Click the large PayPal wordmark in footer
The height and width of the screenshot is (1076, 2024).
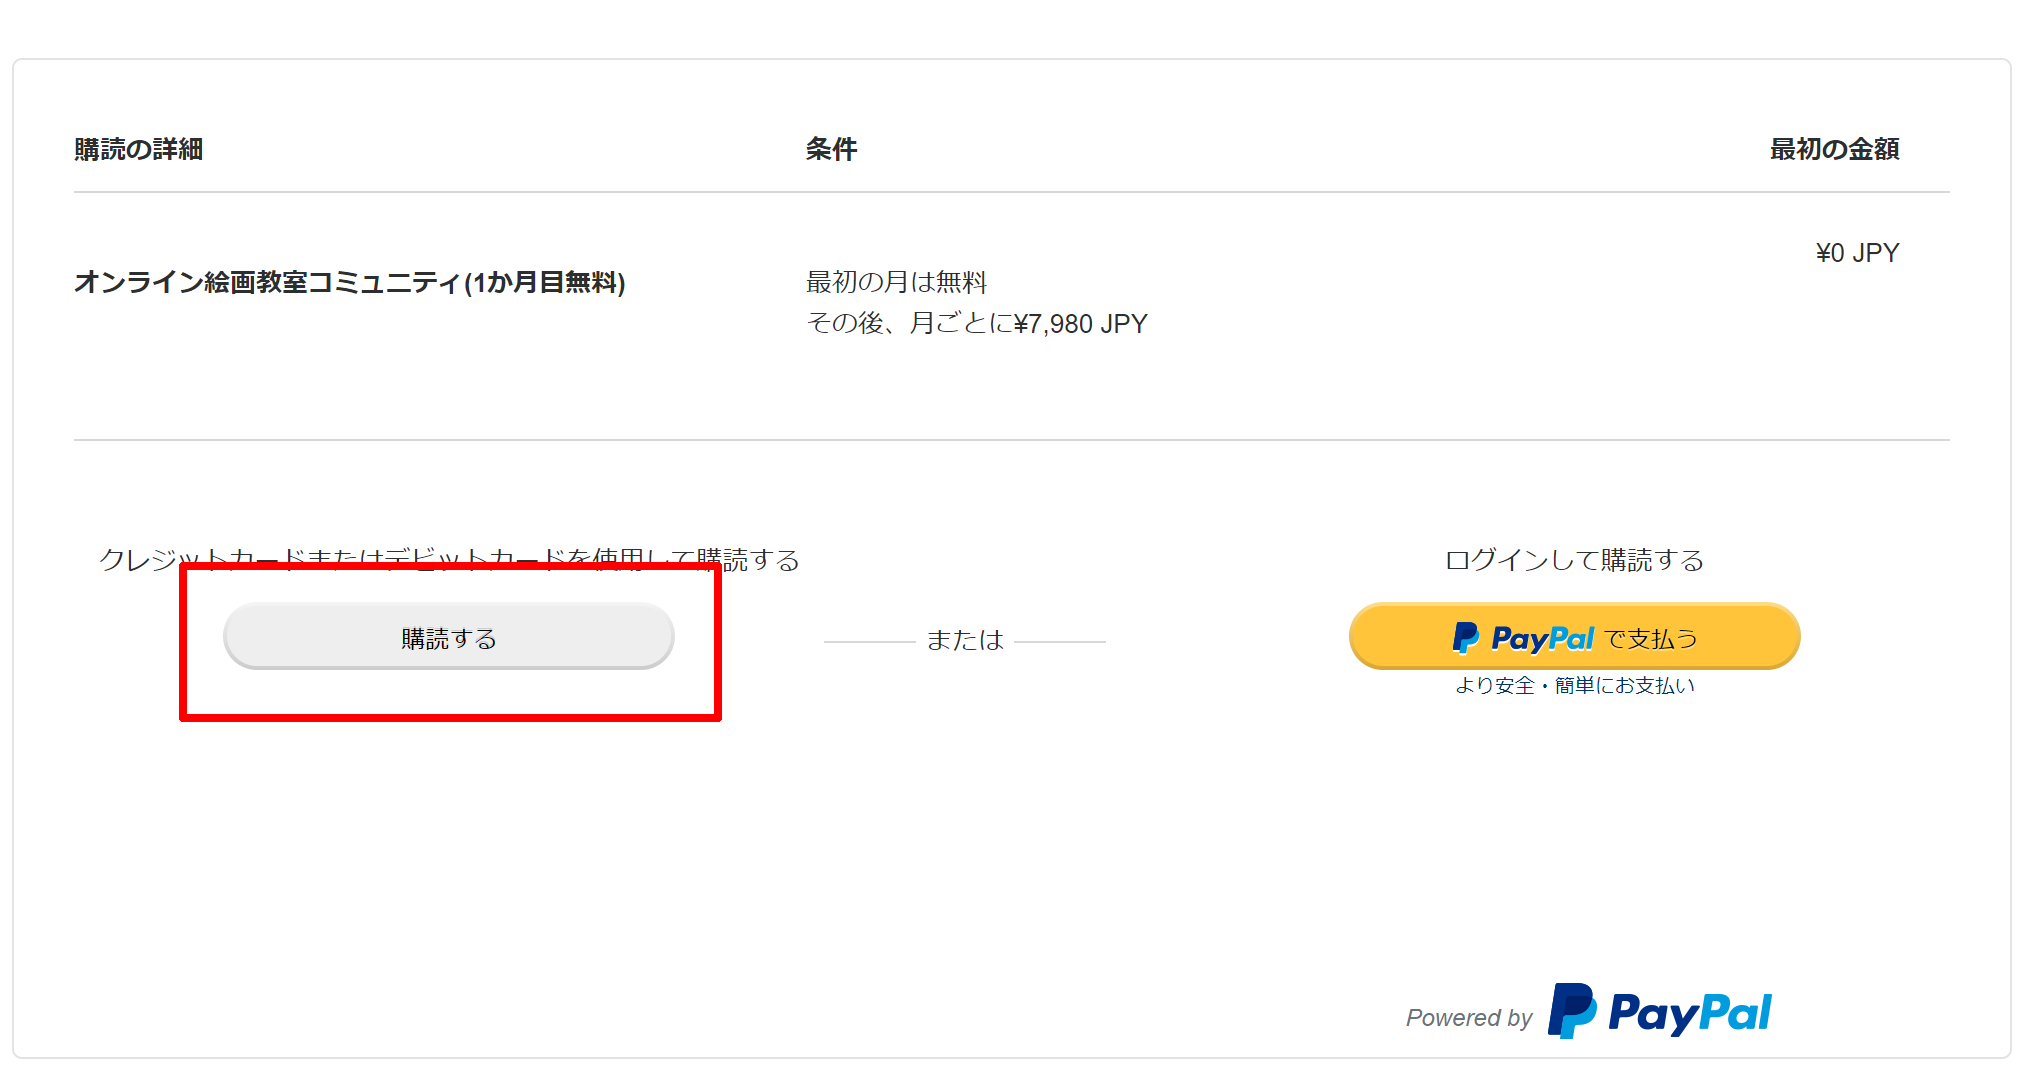[1690, 1013]
